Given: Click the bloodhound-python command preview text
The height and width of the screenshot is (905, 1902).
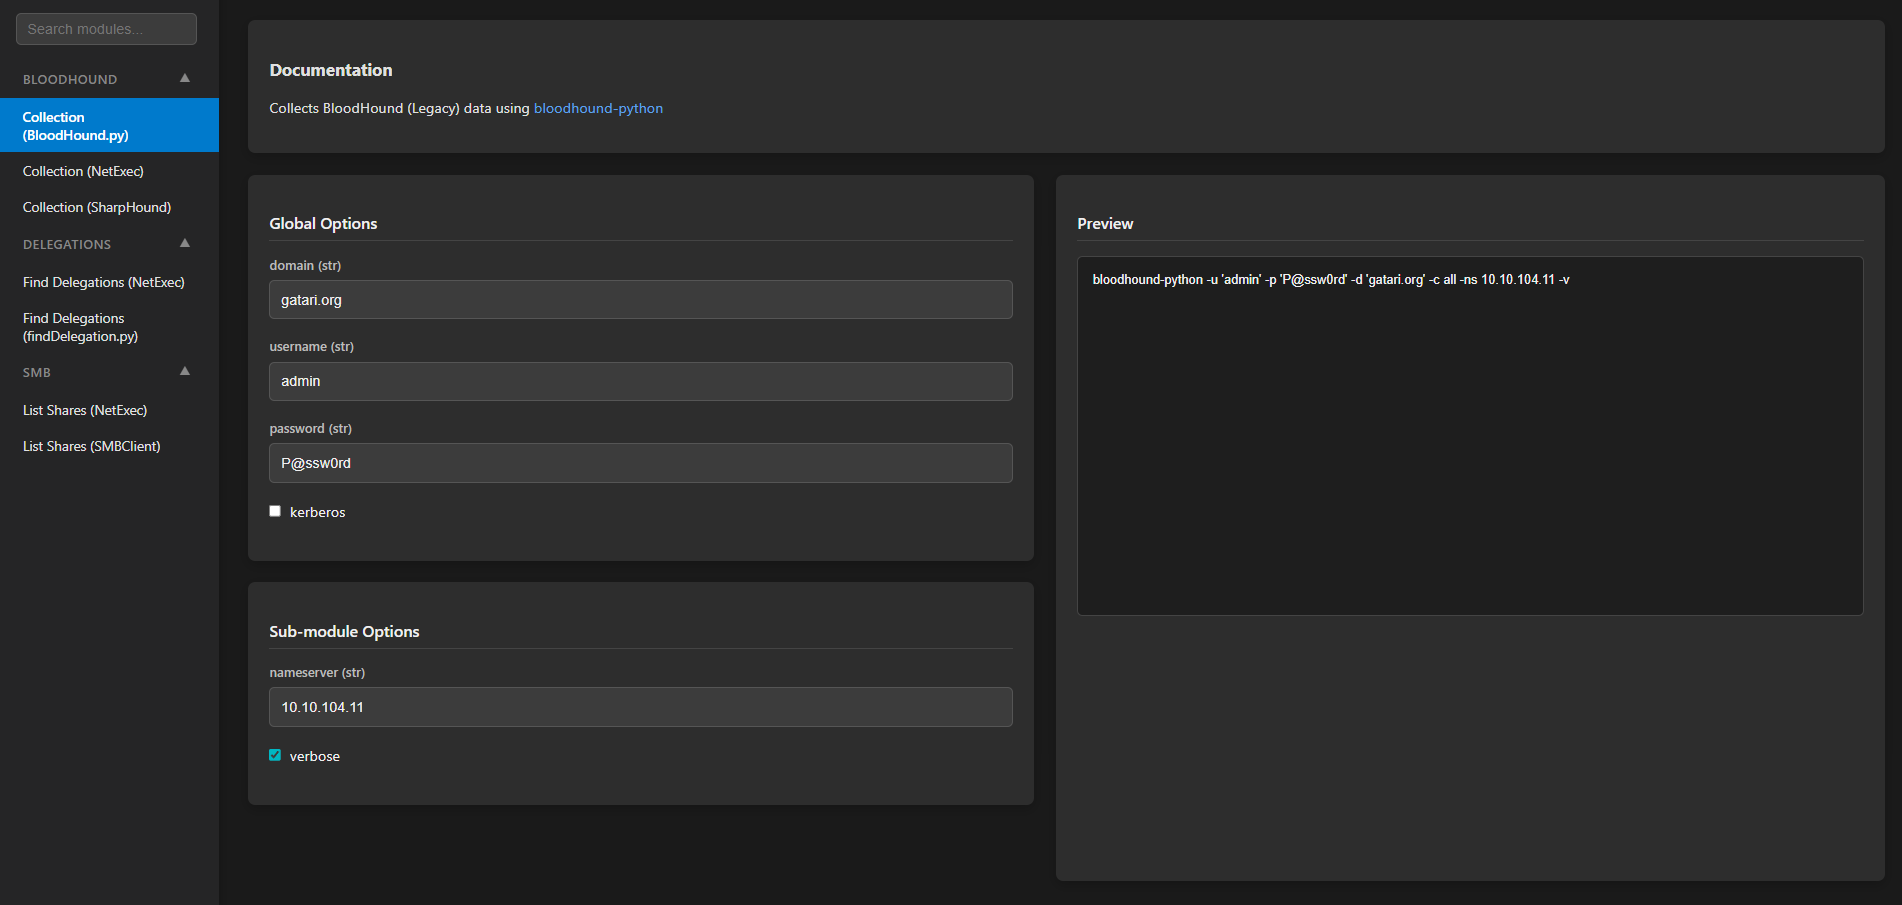Looking at the screenshot, I should (x=1331, y=280).
